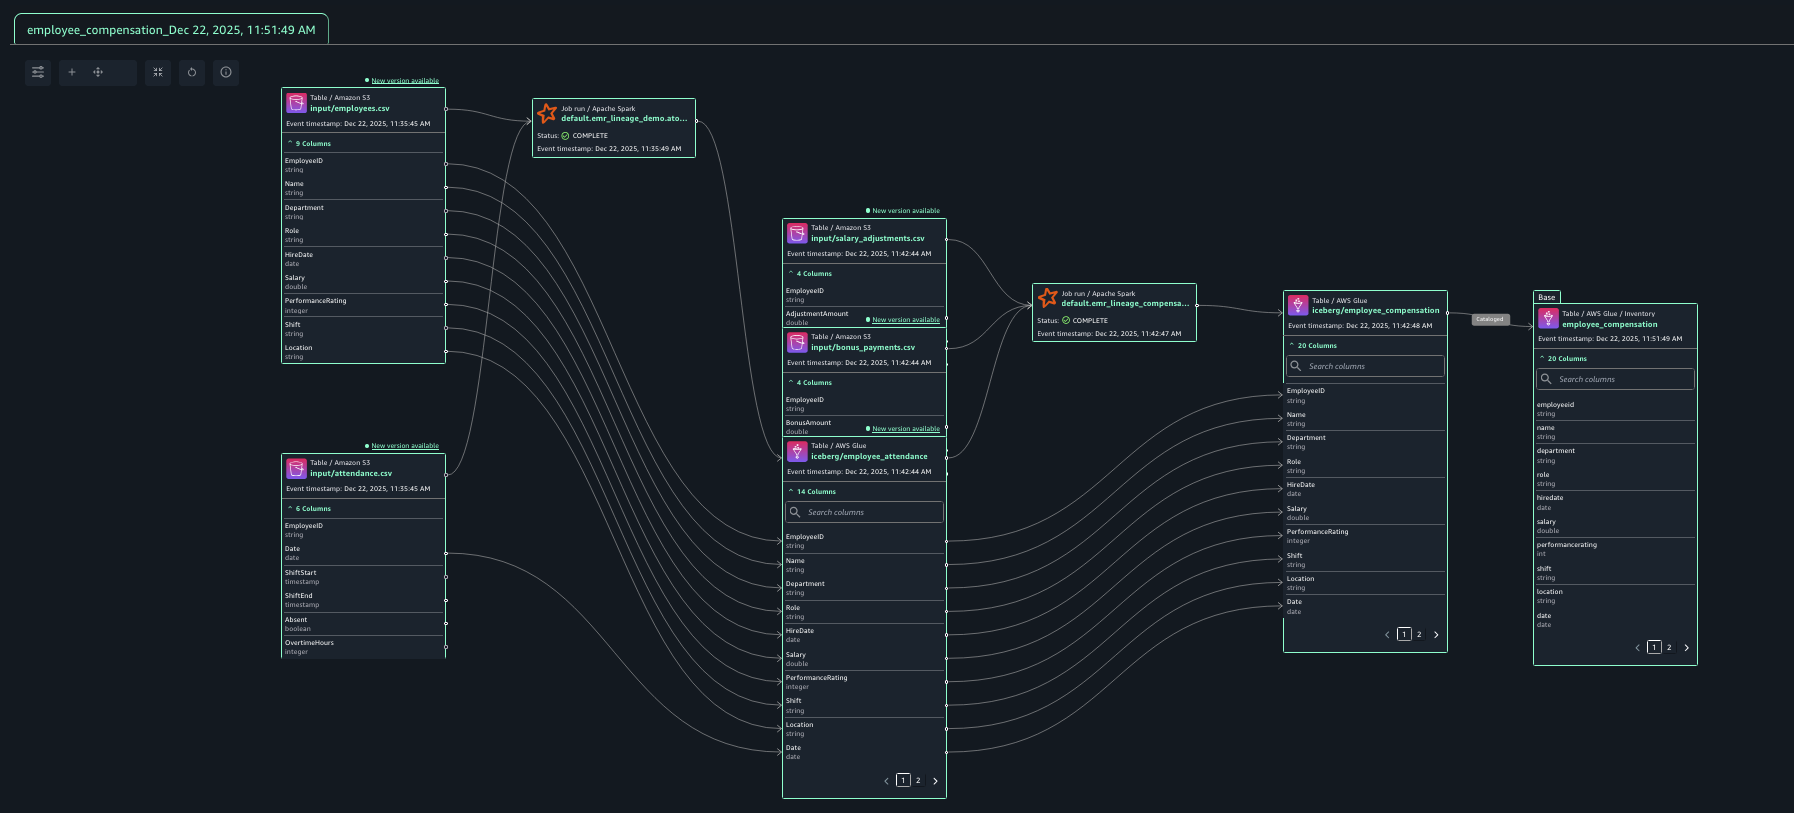
Task: Select ShiftStart column in input/attendance.csv
Action: click(364, 577)
